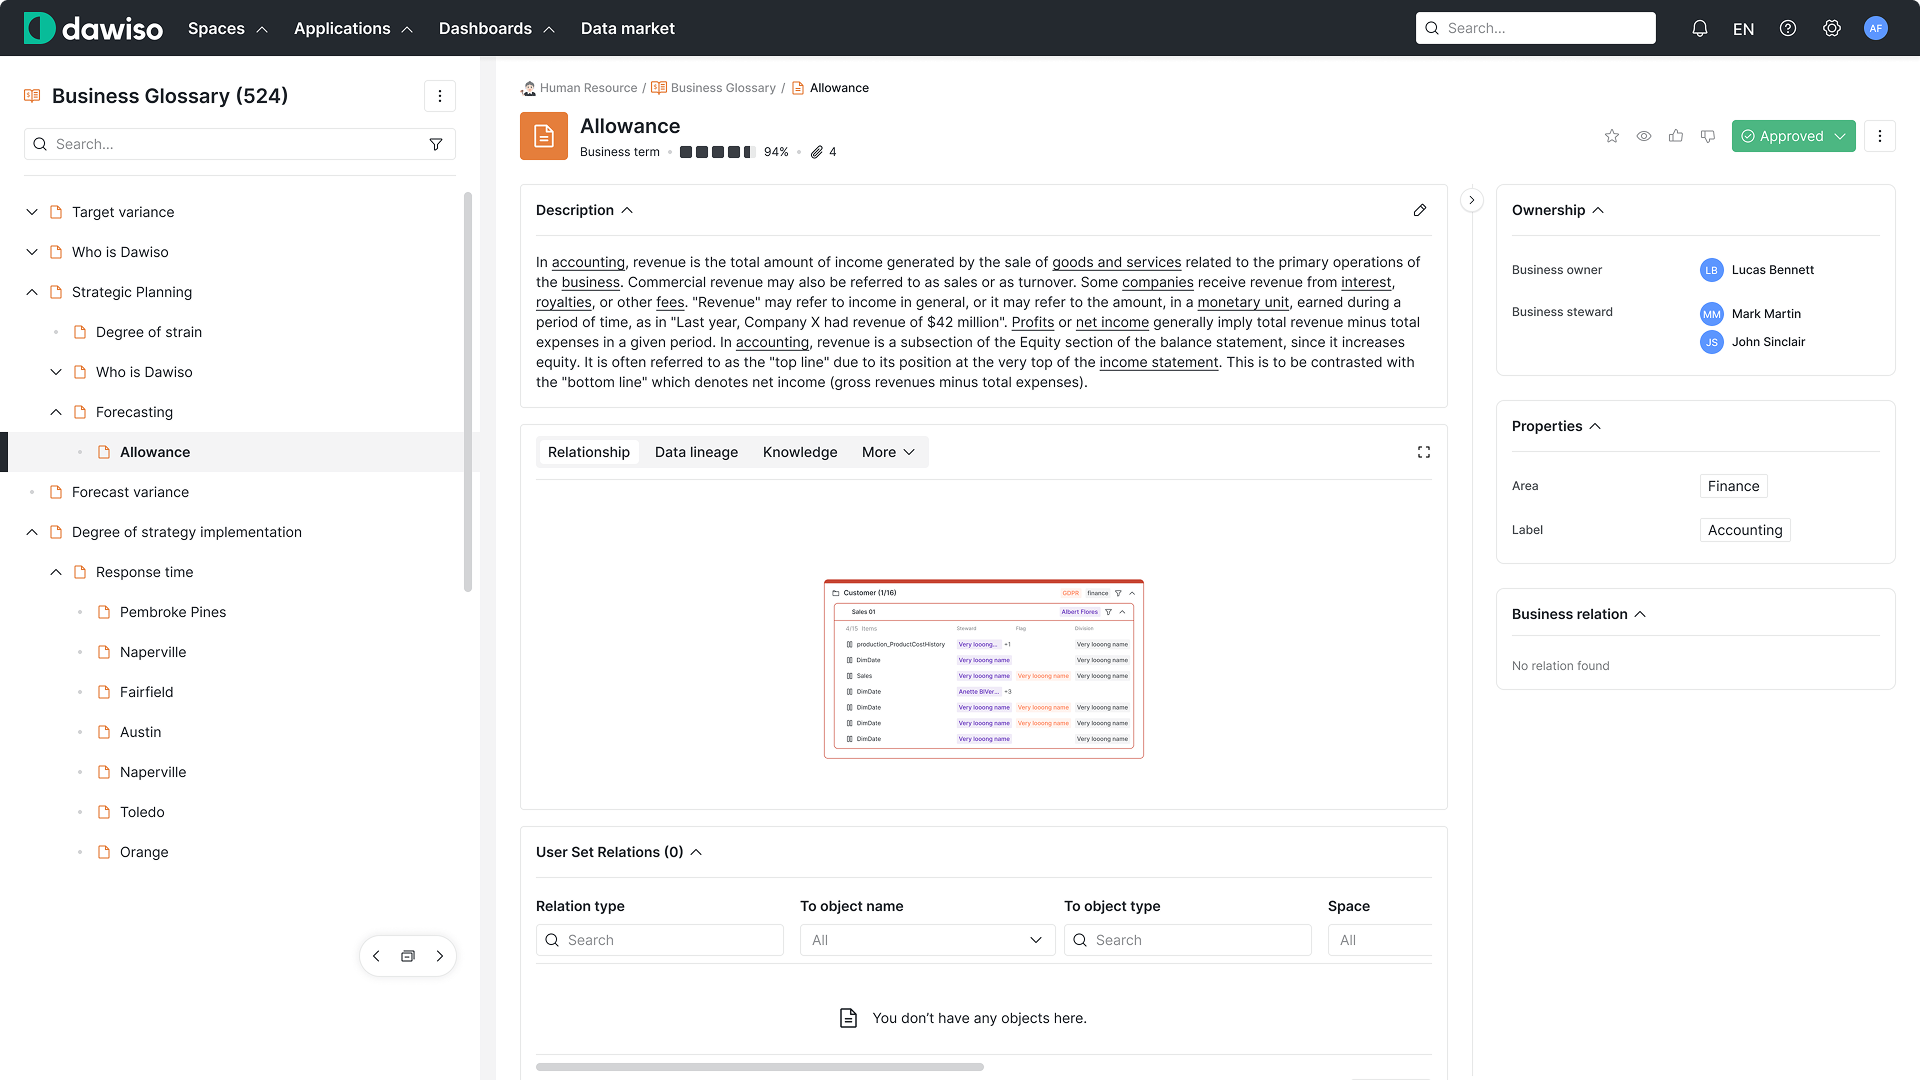Image resolution: width=1920 pixels, height=1080 pixels.
Task: Open notifications via the bell icon
Action: (x=1700, y=28)
